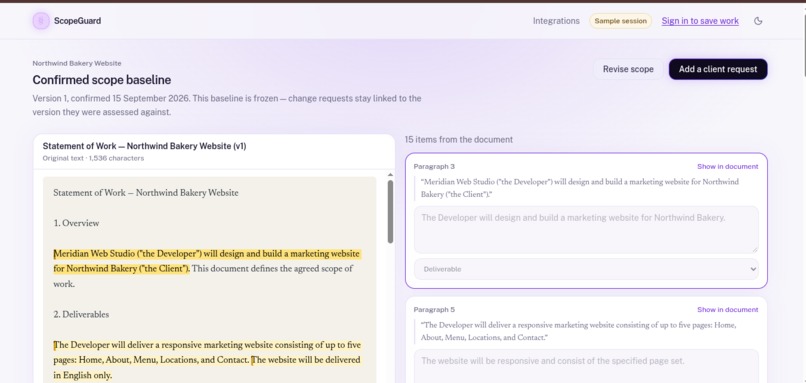Open the Deliverable type dropdown
This screenshot has width=806, height=383.
[586, 269]
